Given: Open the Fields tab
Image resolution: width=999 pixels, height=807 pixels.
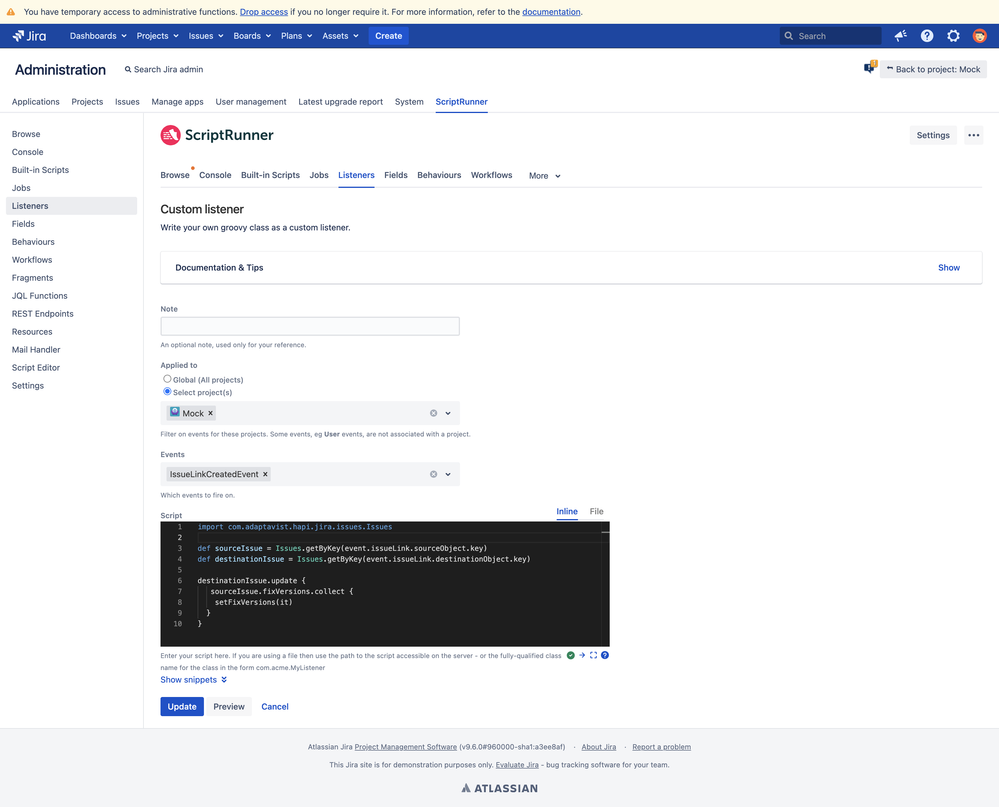Looking at the screenshot, I should [396, 175].
